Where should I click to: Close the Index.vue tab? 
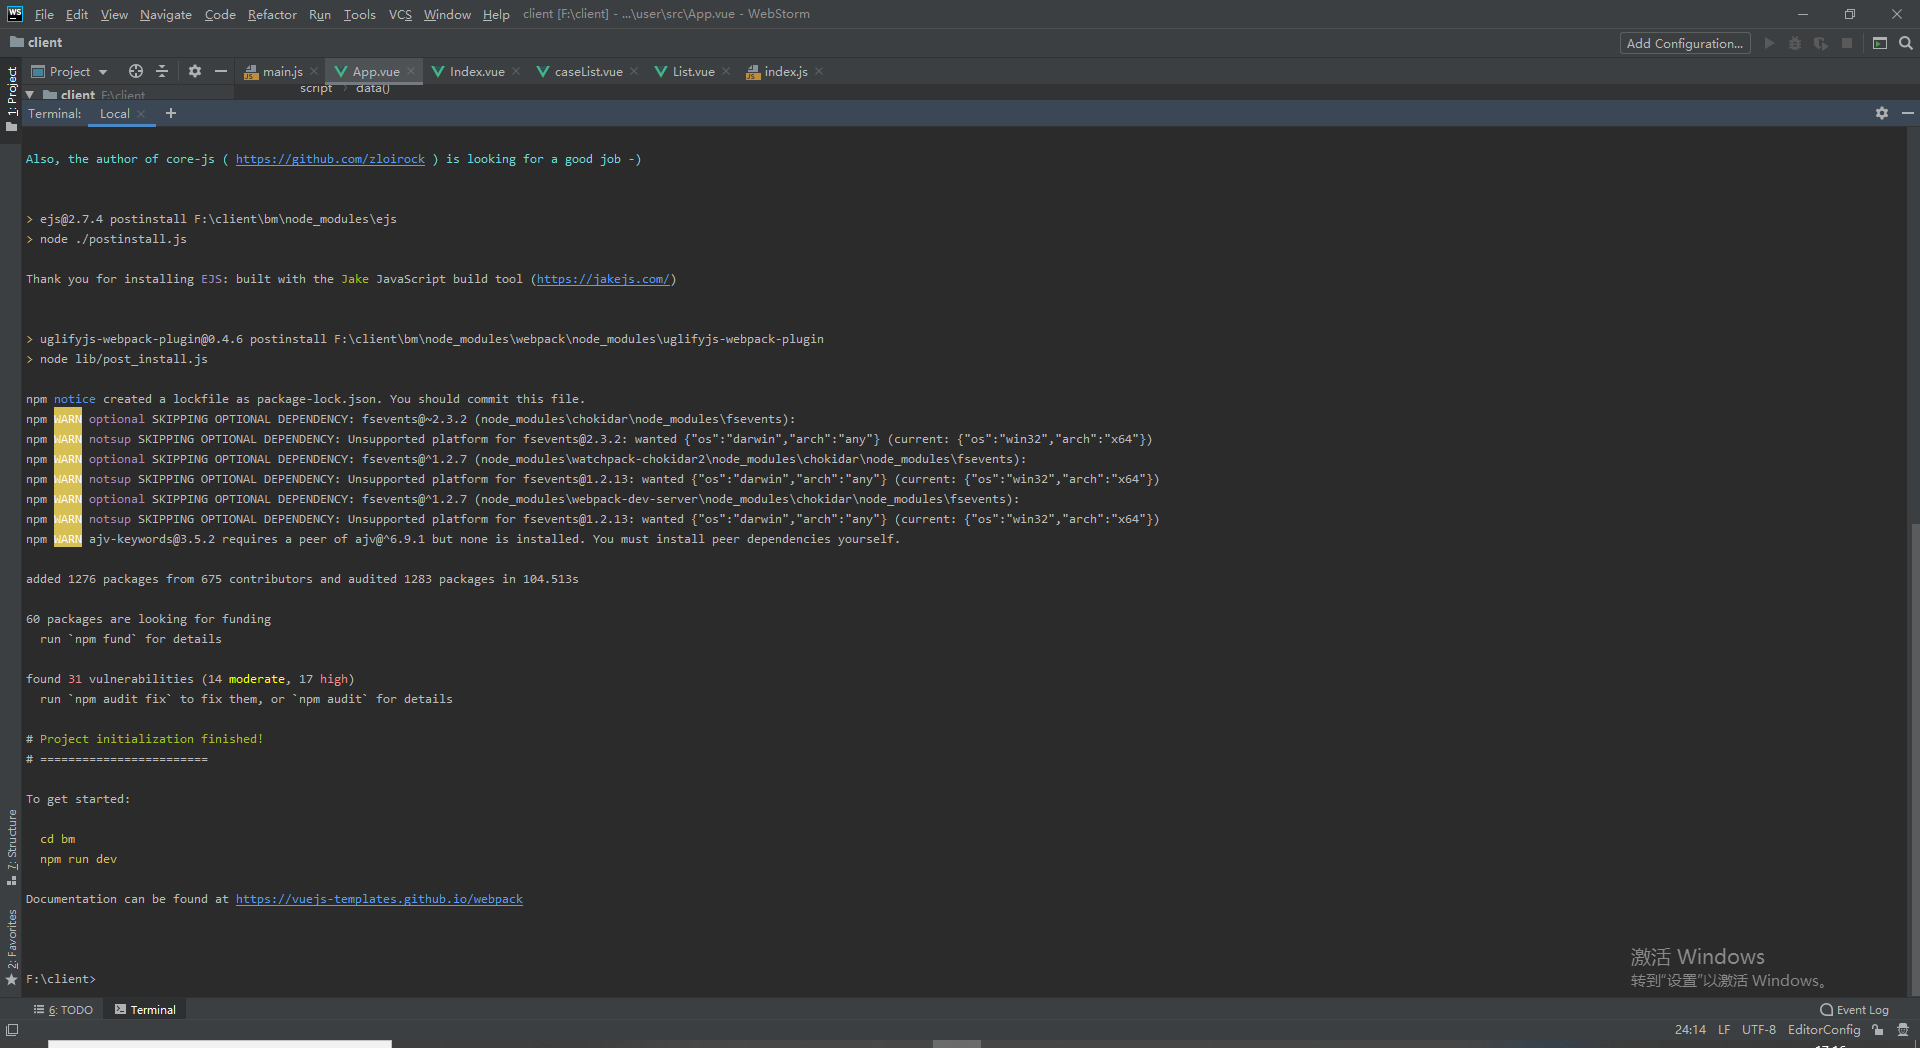[516, 71]
